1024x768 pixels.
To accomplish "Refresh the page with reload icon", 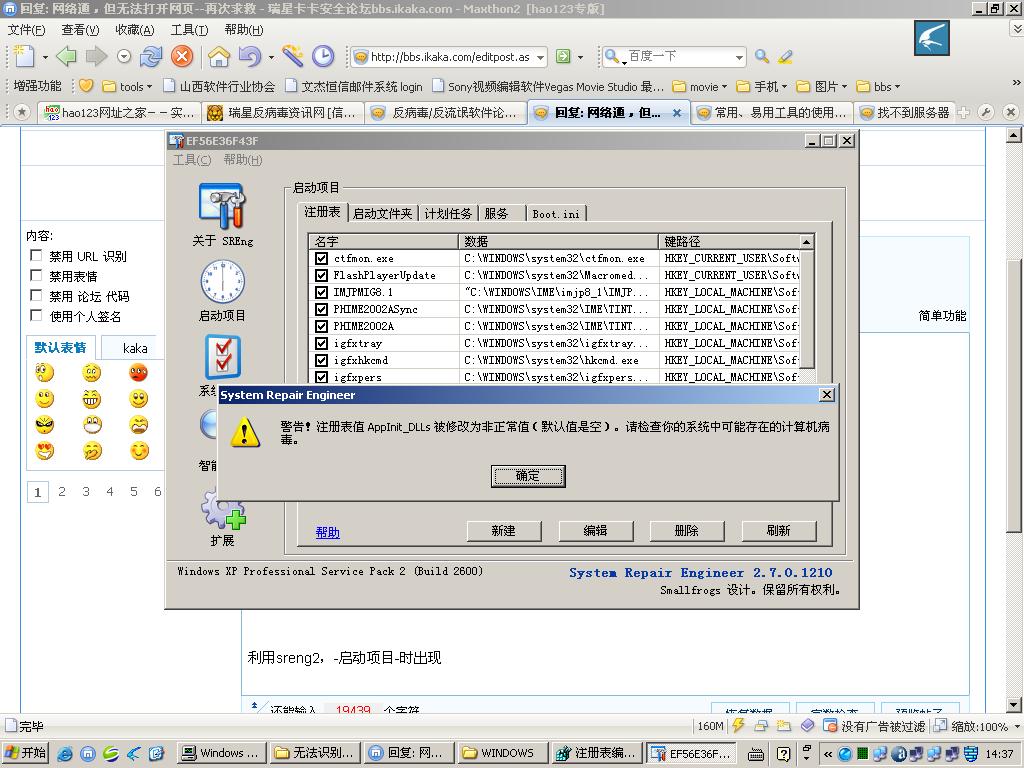I will (152, 57).
